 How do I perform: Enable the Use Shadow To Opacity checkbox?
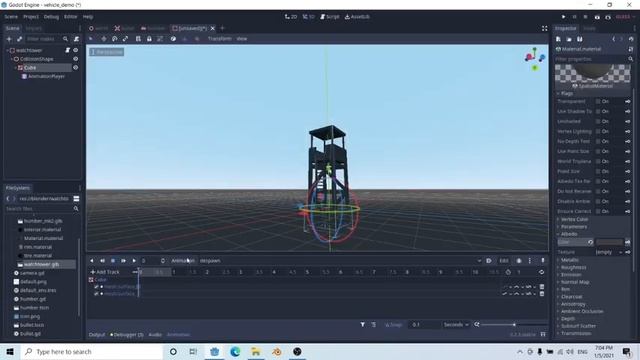(598, 111)
